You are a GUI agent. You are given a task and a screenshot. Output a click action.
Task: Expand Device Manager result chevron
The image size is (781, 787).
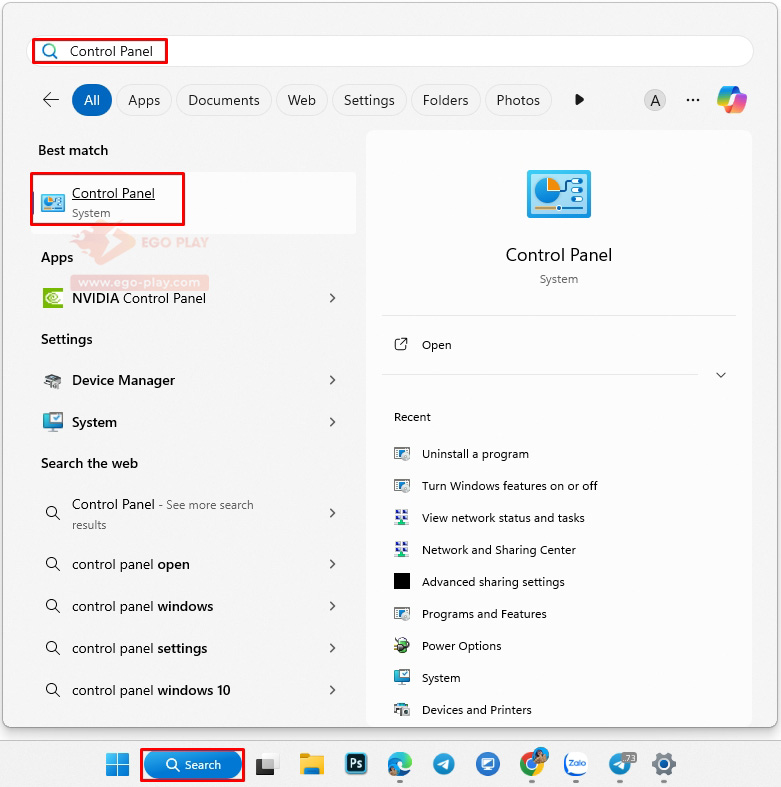(332, 380)
